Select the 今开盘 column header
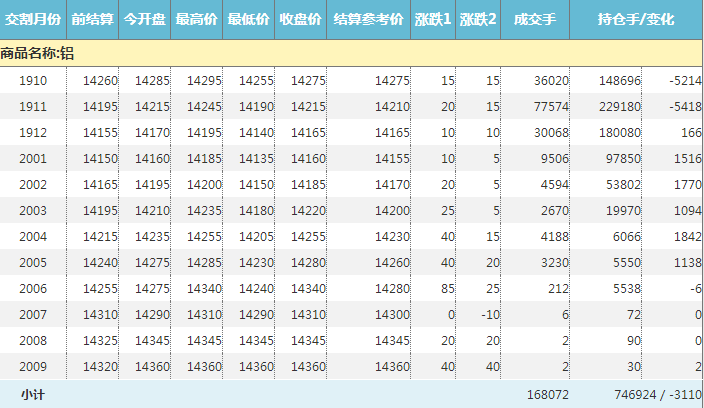The image size is (704, 408). (145, 20)
